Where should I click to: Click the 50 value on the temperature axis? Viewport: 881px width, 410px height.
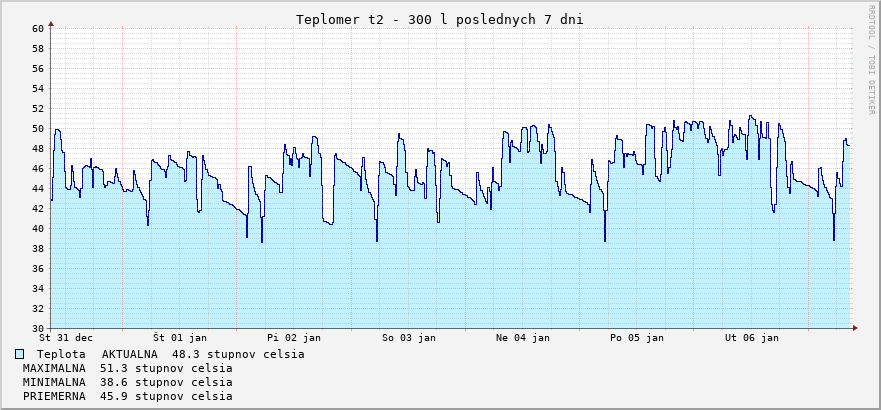pyautogui.click(x=38, y=129)
